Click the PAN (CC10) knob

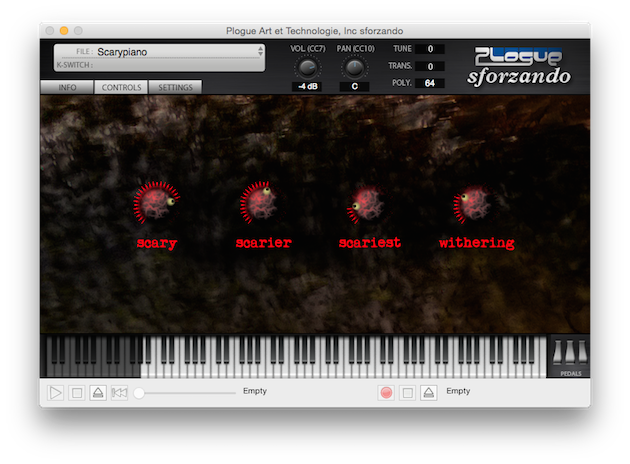[x=354, y=67]
